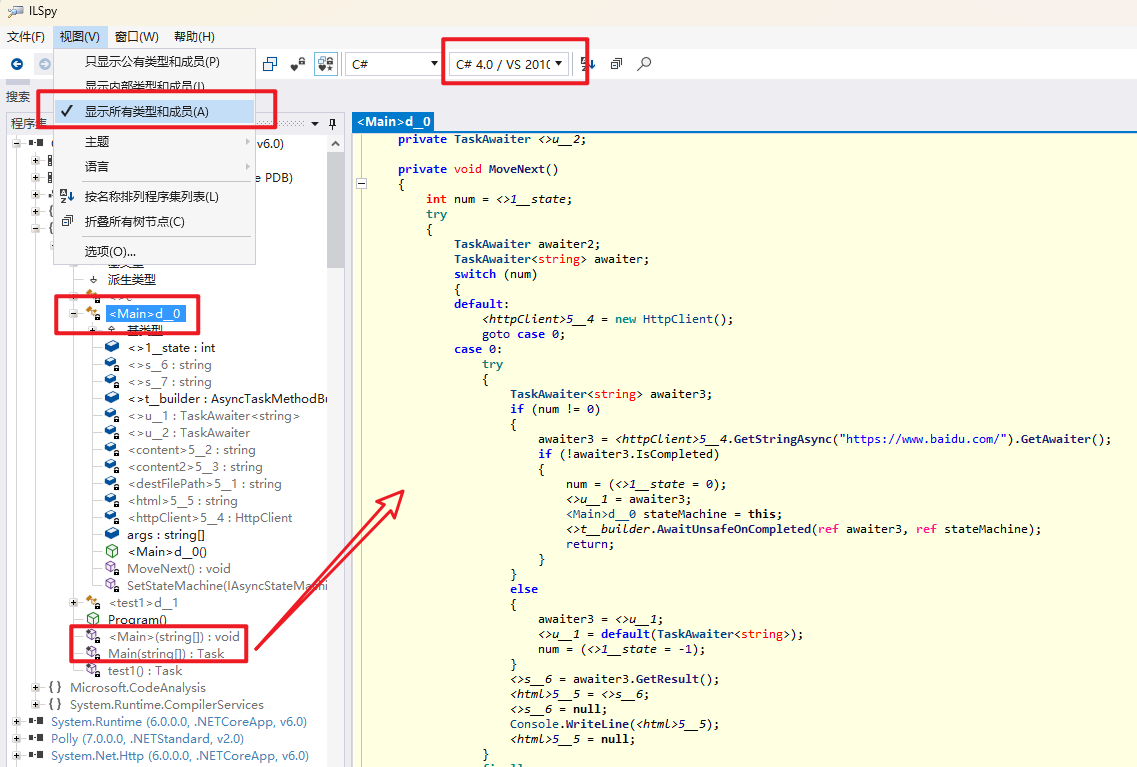Click the overlapping-windows icon left of the language dropdown
Screen dimensions: 1137x767
[270, 64]
